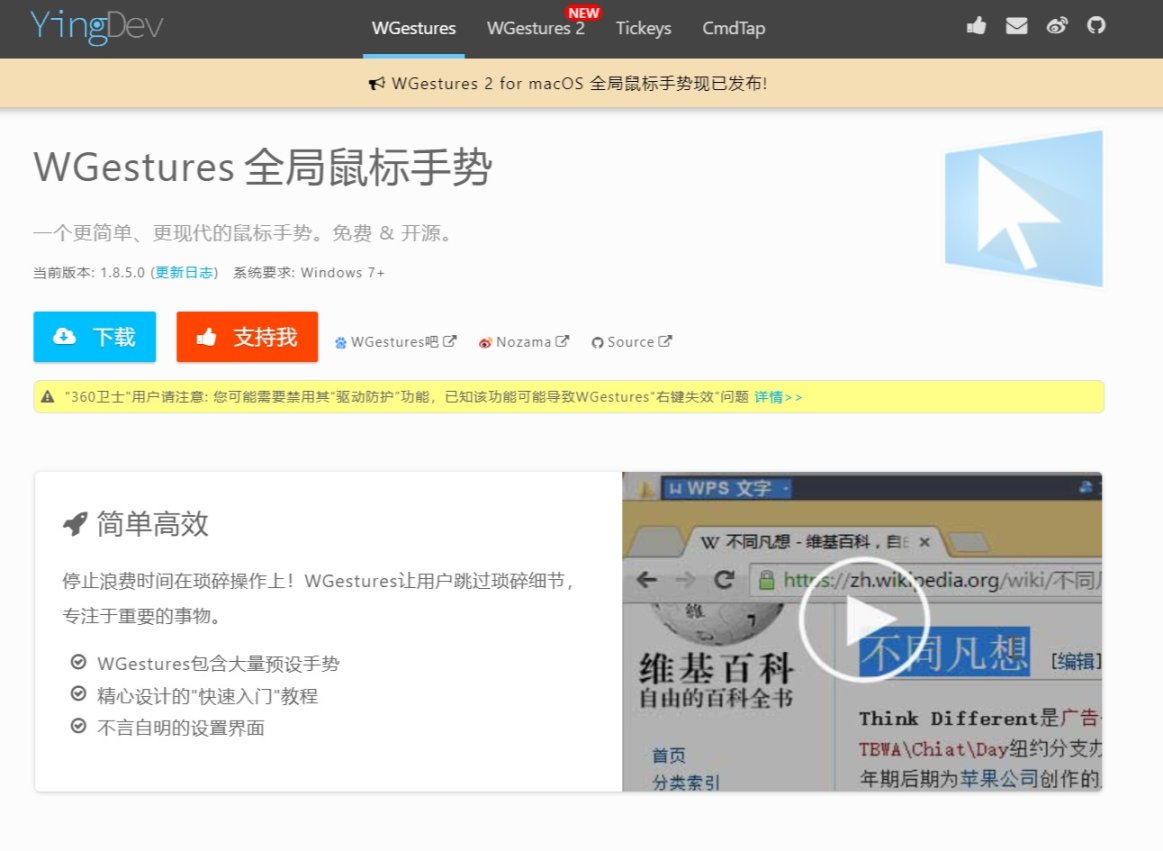Open the Nozama Weibo link

(x=524, y=342)
